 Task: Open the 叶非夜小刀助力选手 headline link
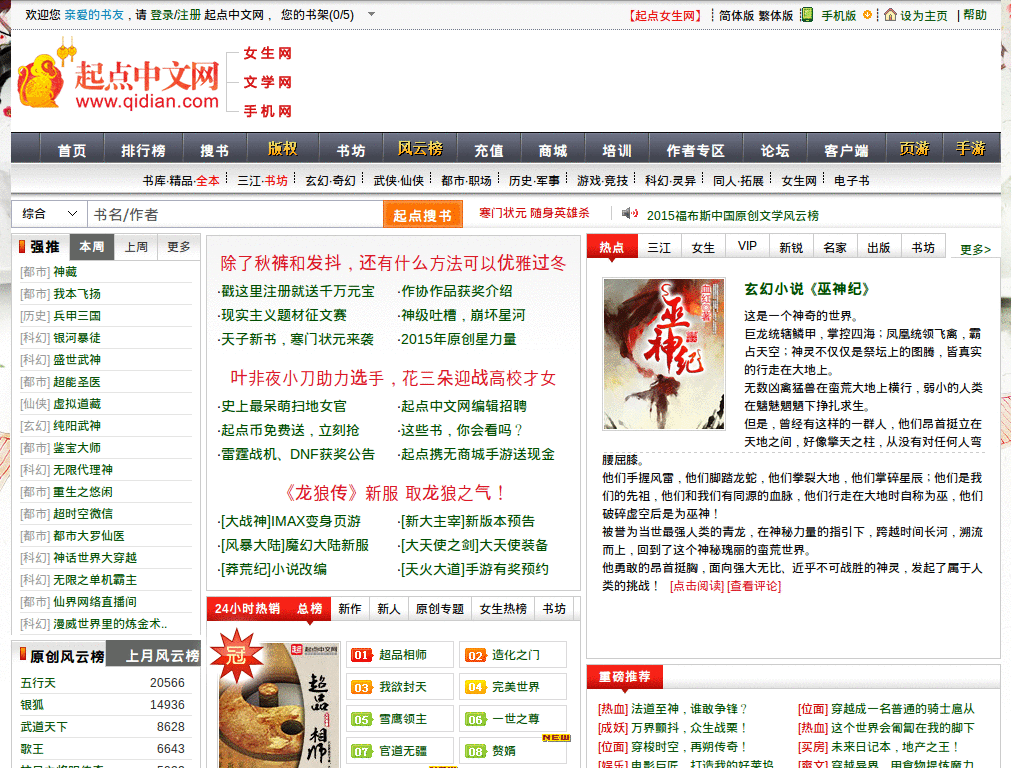(x=393, y=378)
